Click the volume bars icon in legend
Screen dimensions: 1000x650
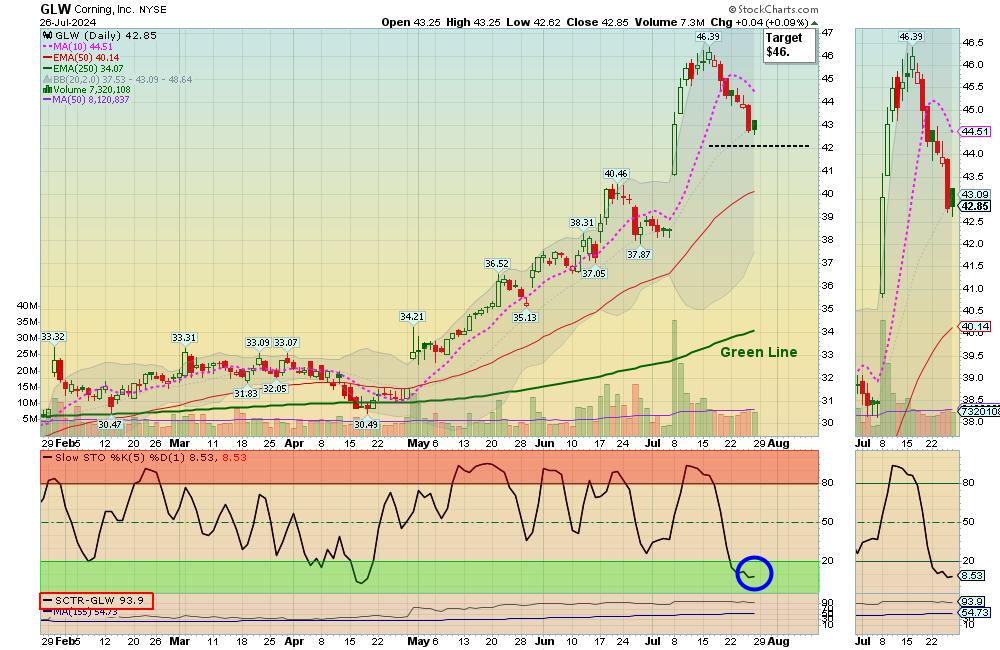click(x=47, y=90)
